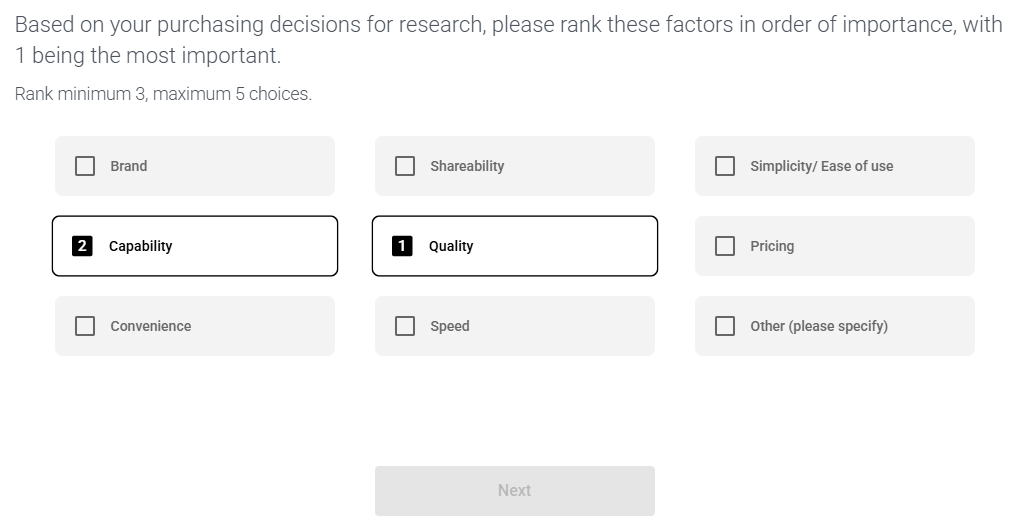The height and width of the screenshot is (531, 1023).
Task: Pick the Speed option label
Action: tap(449, 326)
